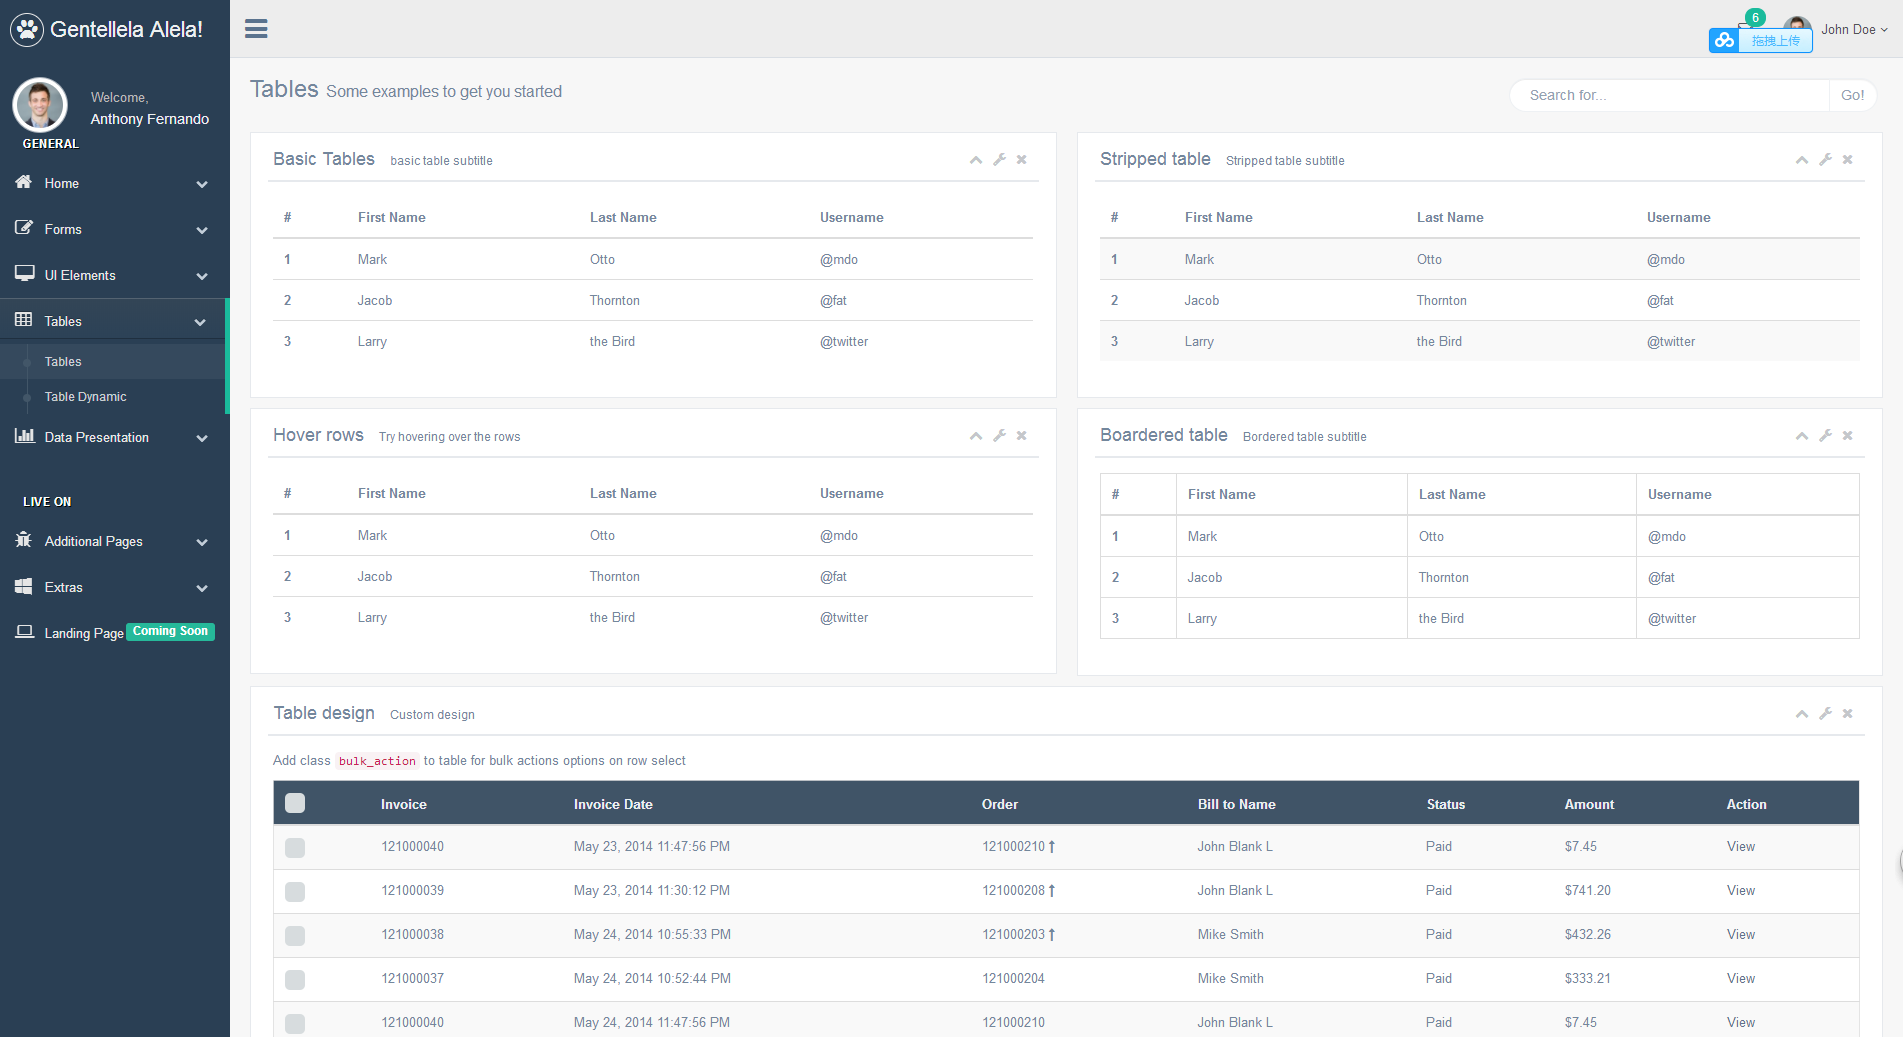Collapse the Boardered table panel

(x=1802, y=436)
